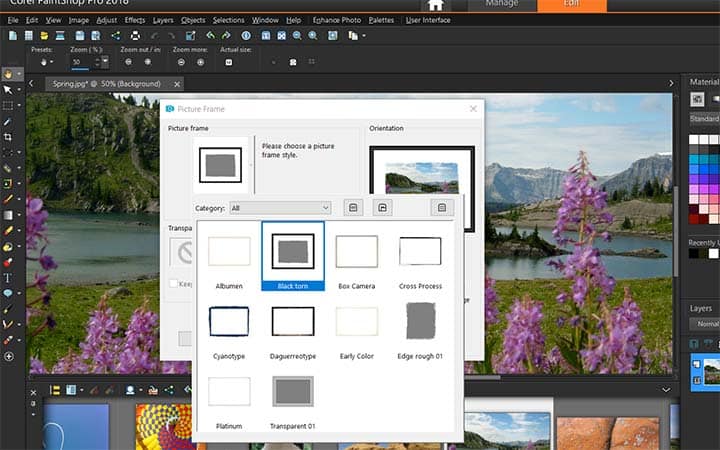Click the green Undo arrow icon
This screenshot has width=720, height=450.
point(210,36)
